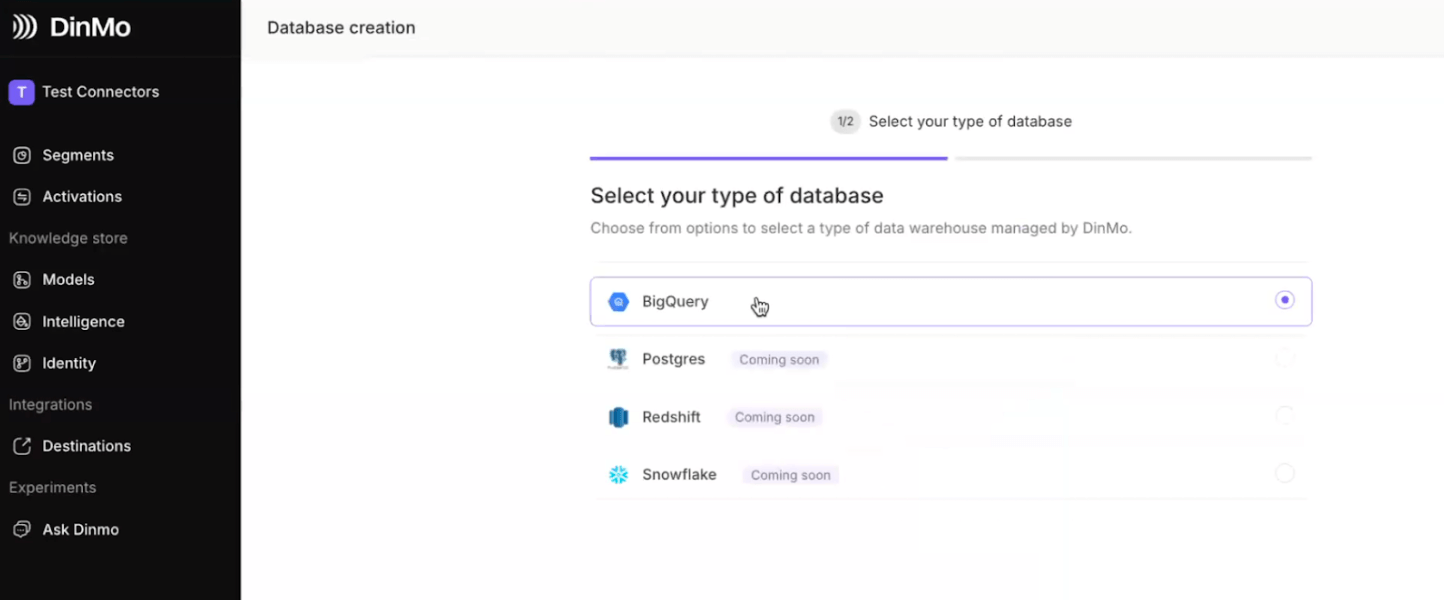1444x600 pixels.
Task: Click the DinMo brand name text
Action: (x=90, y=27)
